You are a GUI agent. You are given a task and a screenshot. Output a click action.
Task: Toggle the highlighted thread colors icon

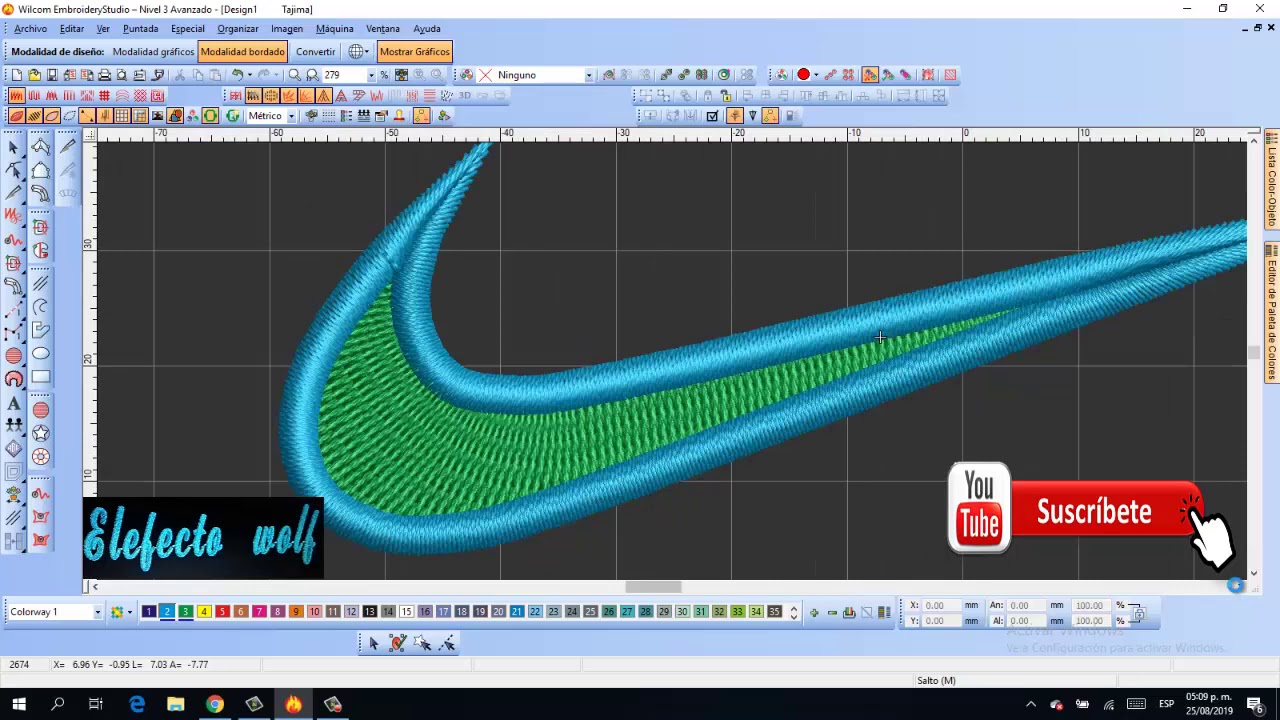pyautogui.click(x=870, y=75)
